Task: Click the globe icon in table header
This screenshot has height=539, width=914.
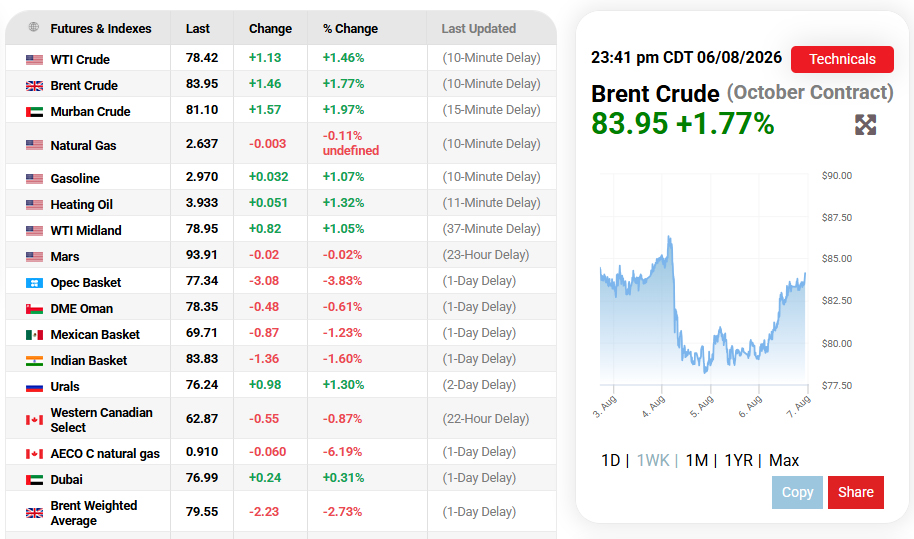Action: 34,27
